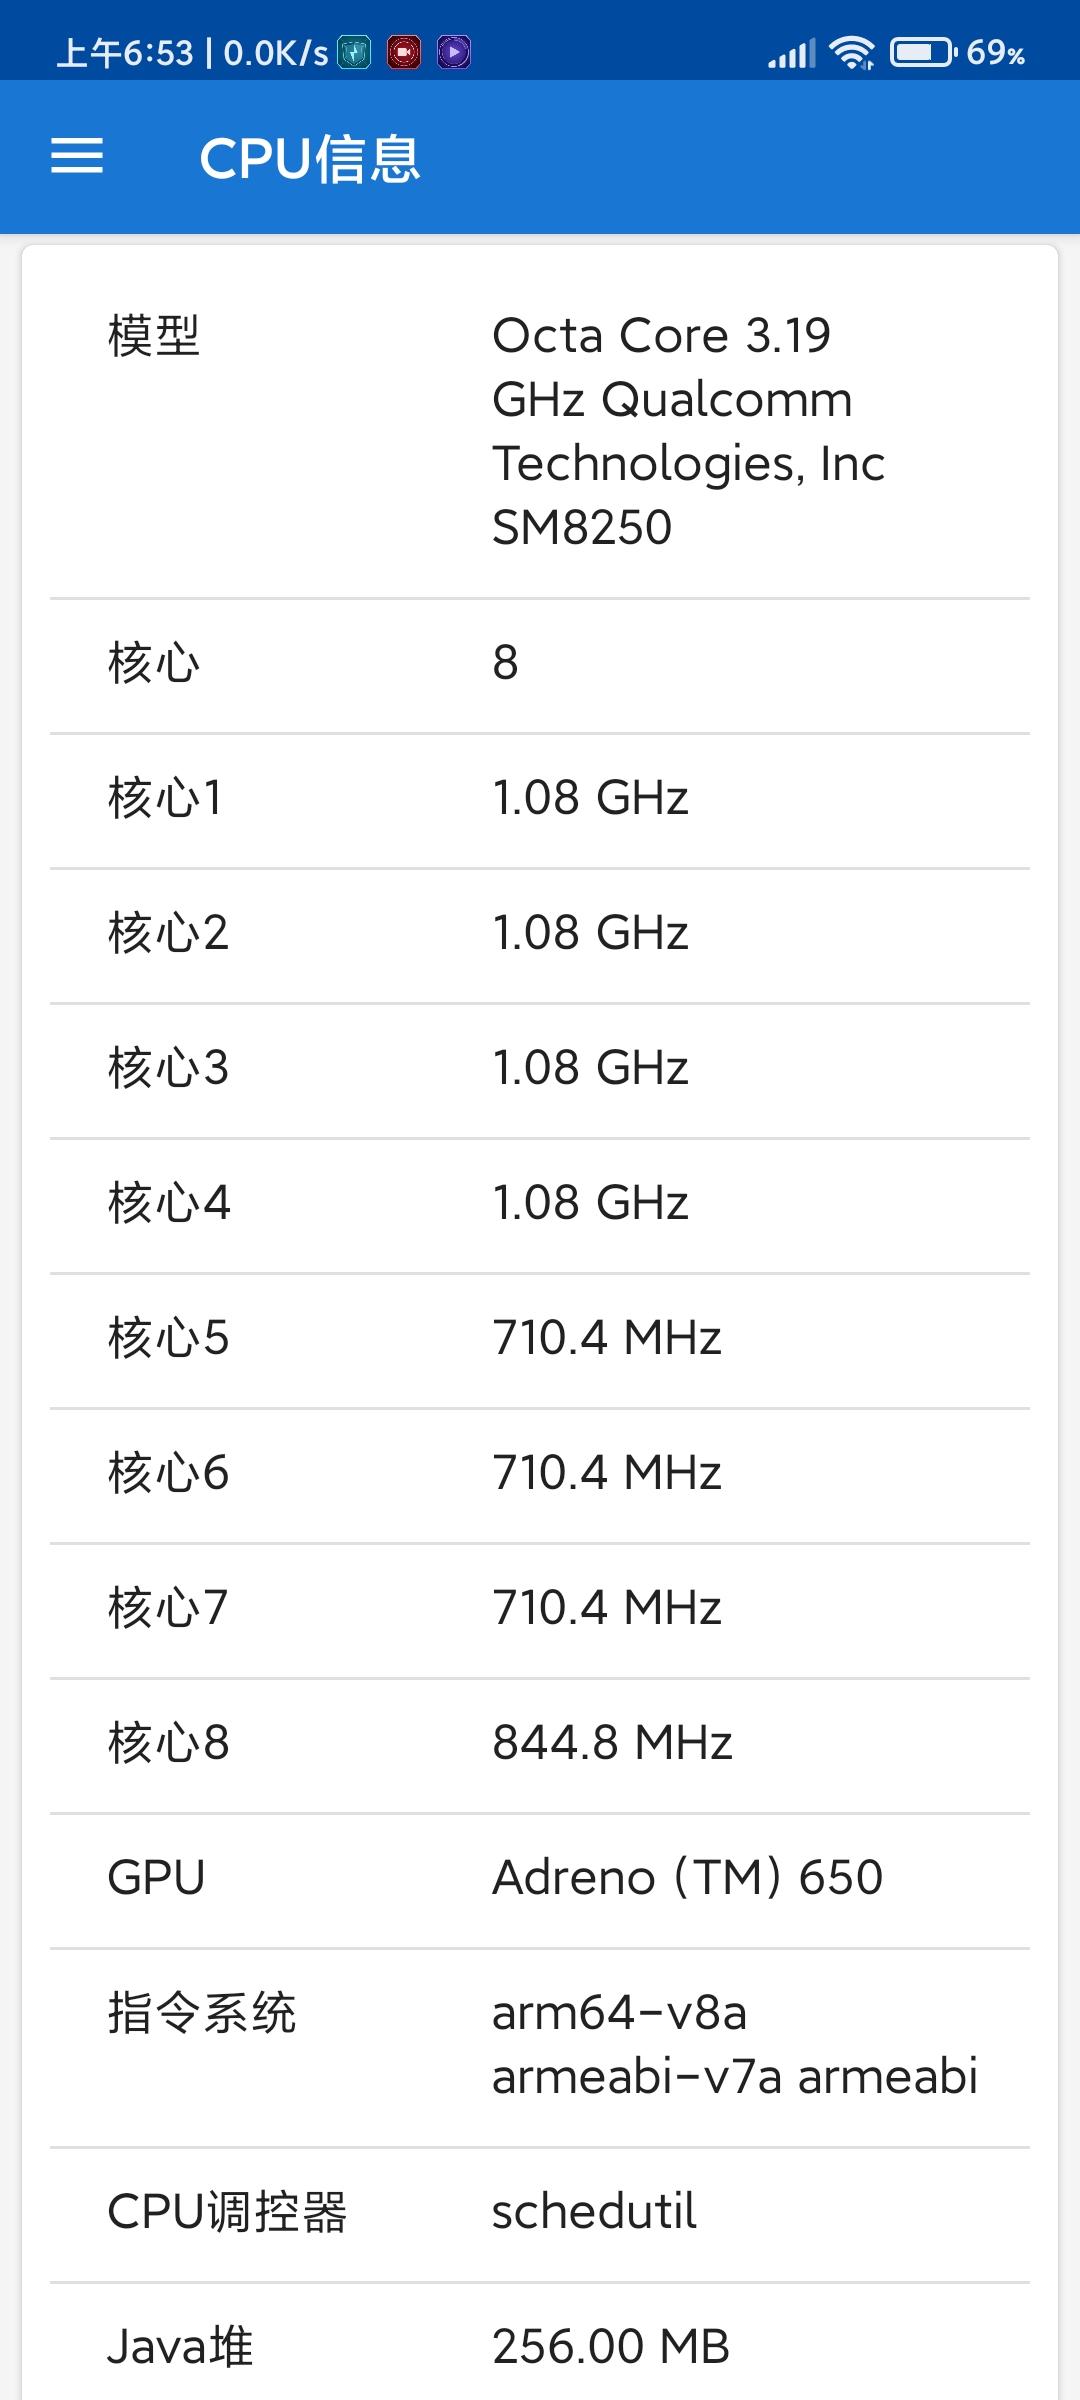Viewport: 1080px width, 2400px height.
Task: Tap the battery indicator icon
Action: pyautogui.click(x=924, y=52)
